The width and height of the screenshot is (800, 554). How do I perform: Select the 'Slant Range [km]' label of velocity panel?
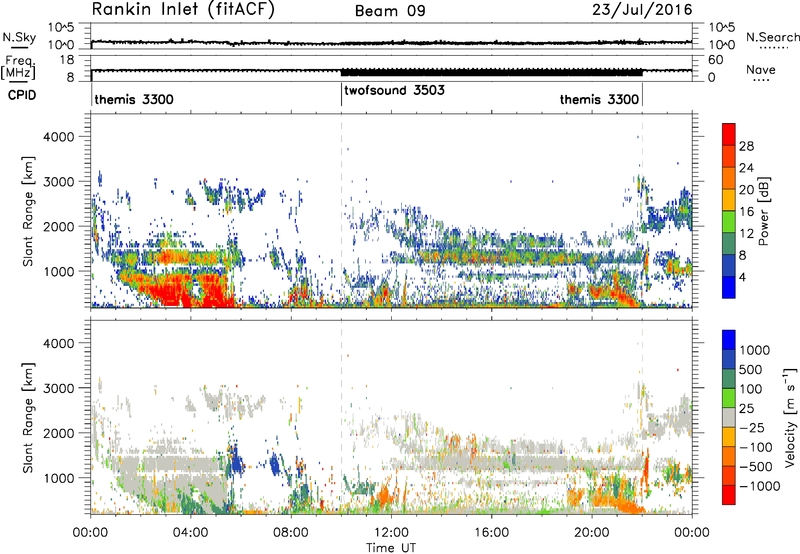[x=28, y=418]
